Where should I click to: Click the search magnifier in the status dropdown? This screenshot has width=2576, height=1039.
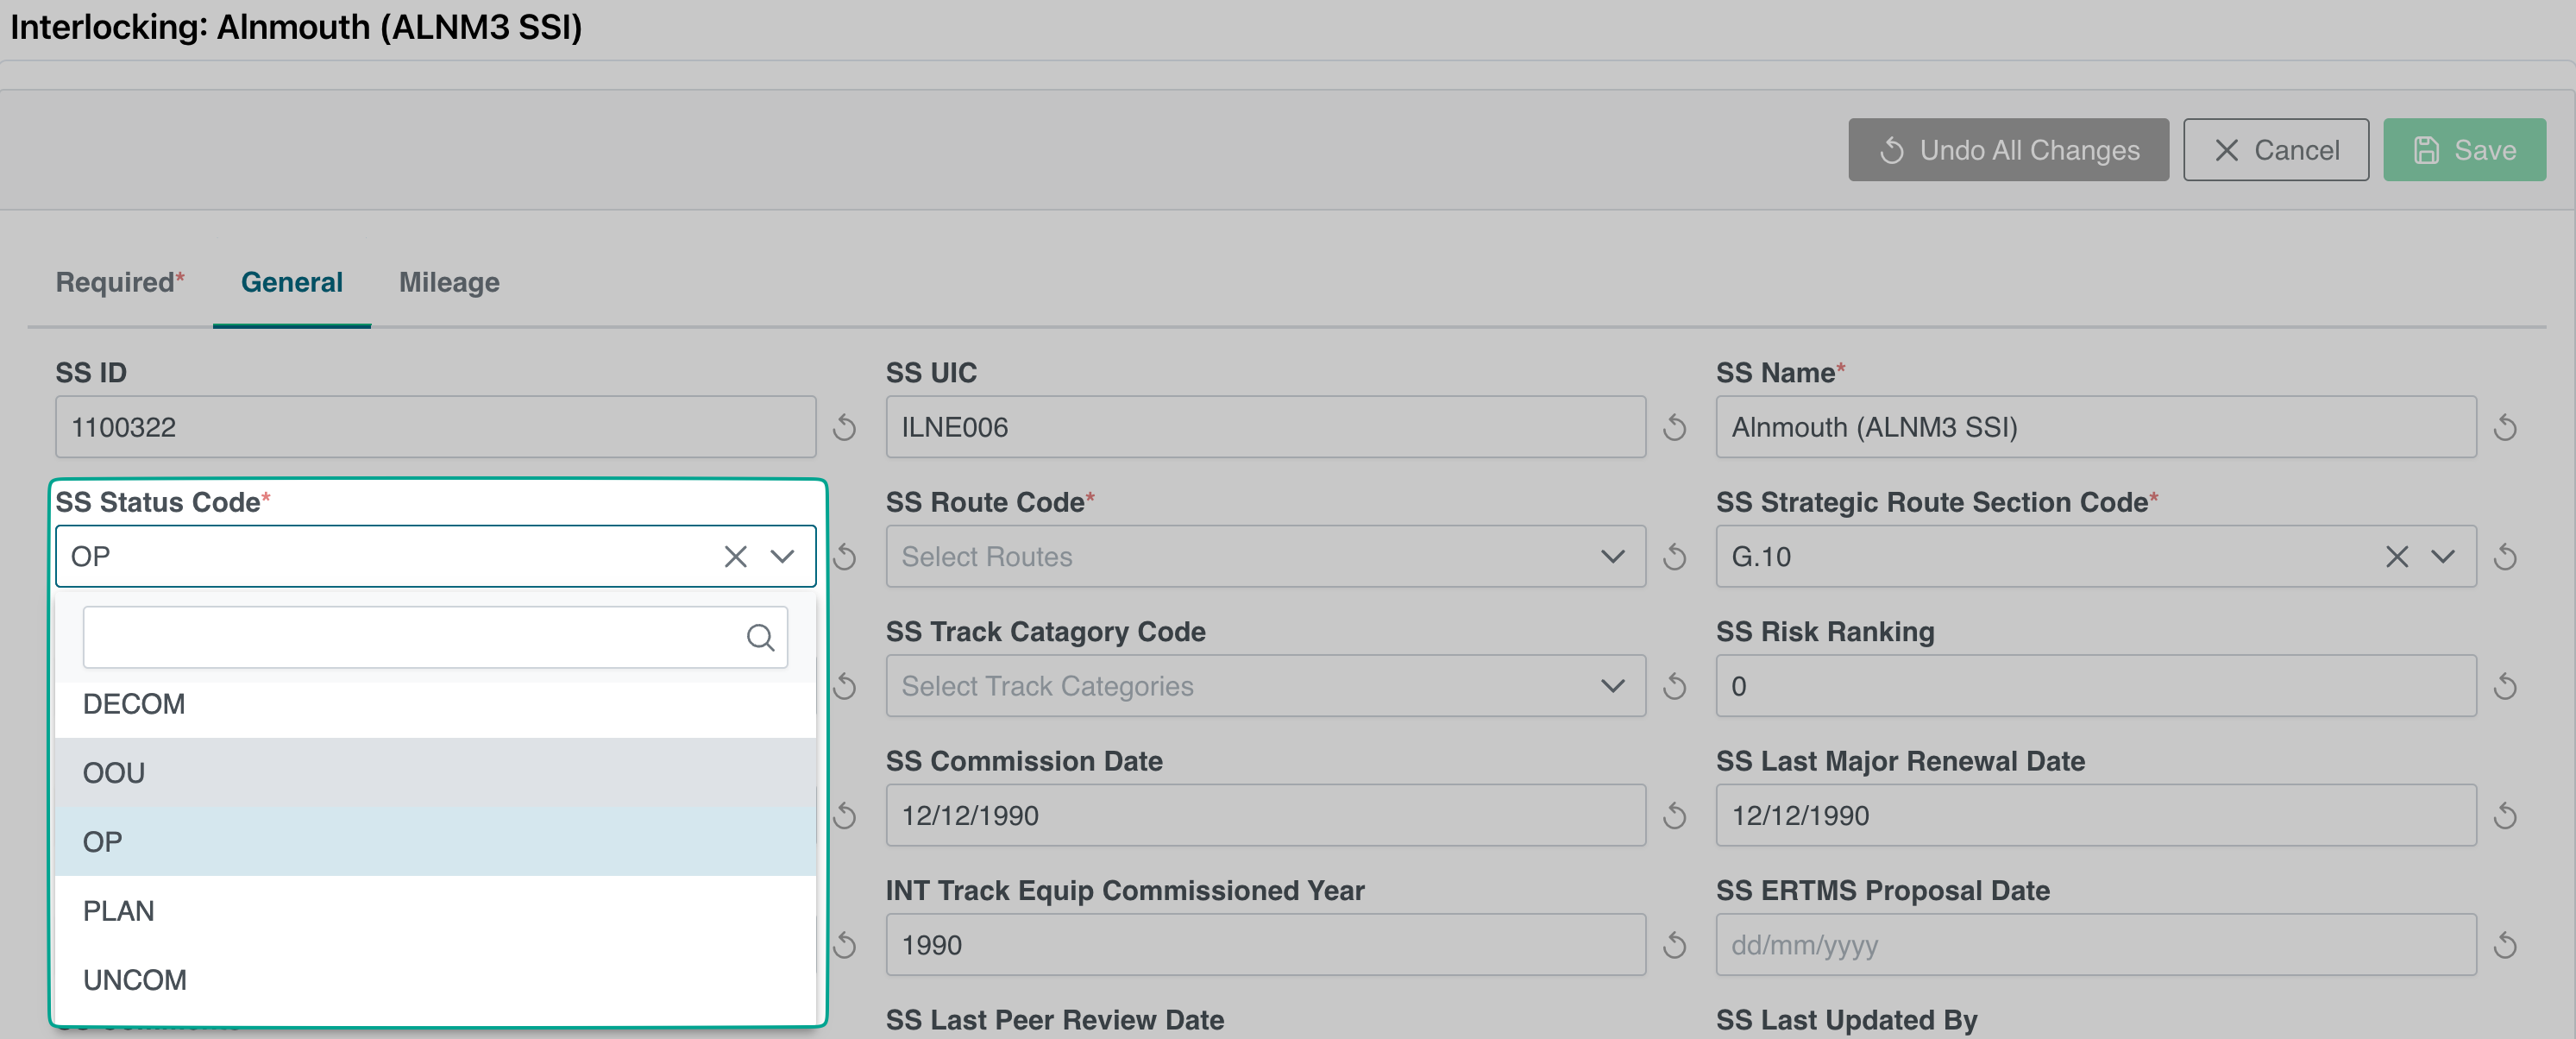coord(760,638)
